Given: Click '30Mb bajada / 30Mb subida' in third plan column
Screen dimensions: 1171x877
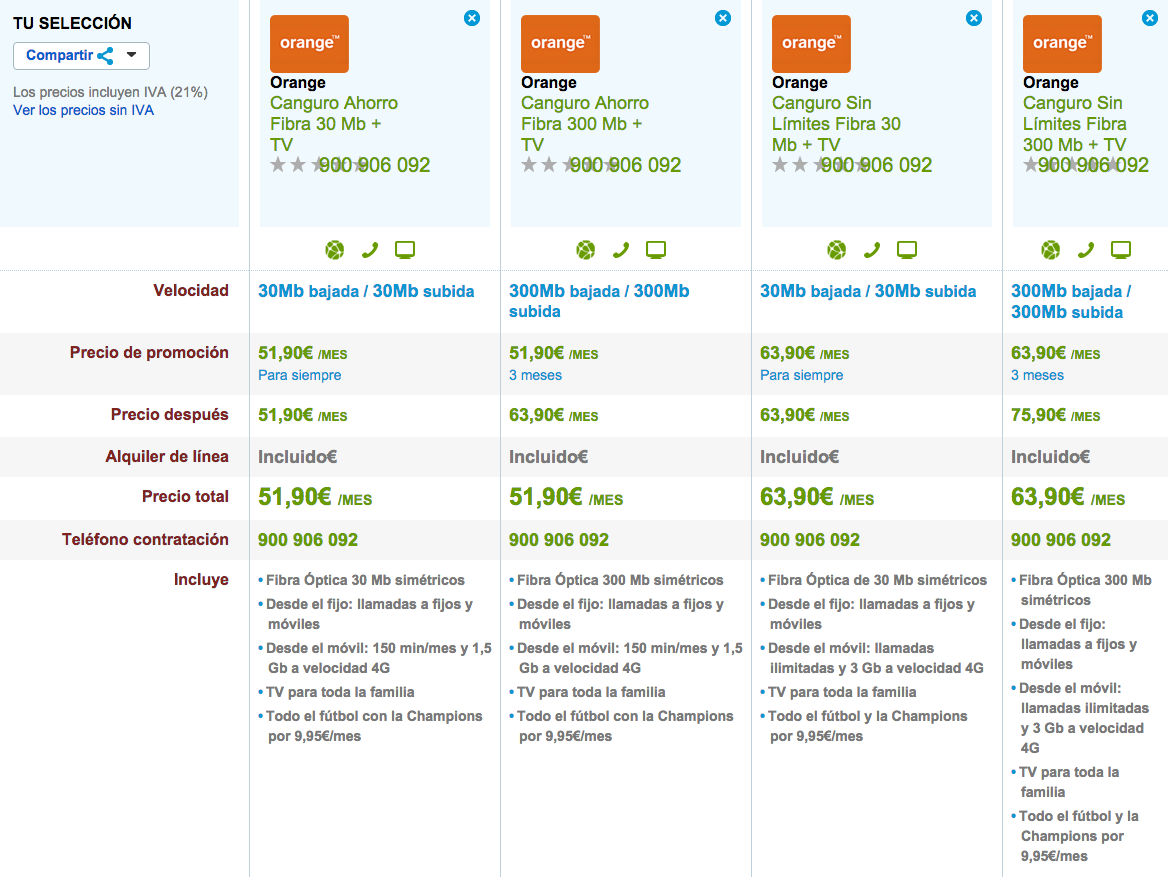Looking at the screenshot, I should click(868, 291).
